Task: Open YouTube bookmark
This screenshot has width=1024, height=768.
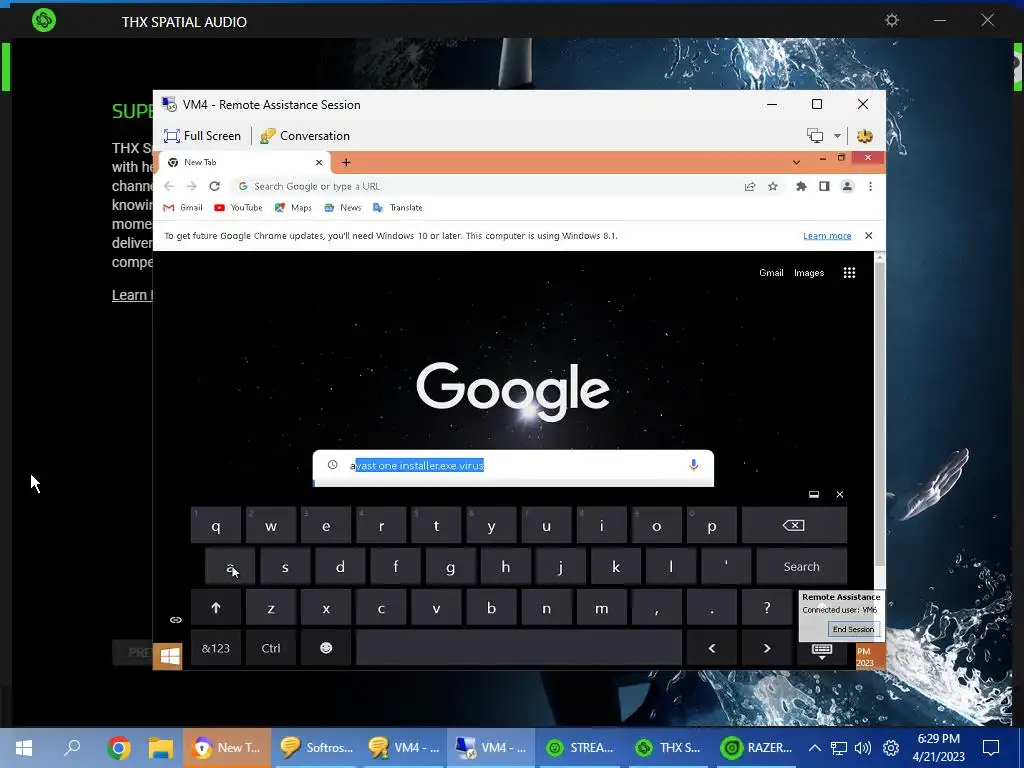Action: tap(238, 208)
